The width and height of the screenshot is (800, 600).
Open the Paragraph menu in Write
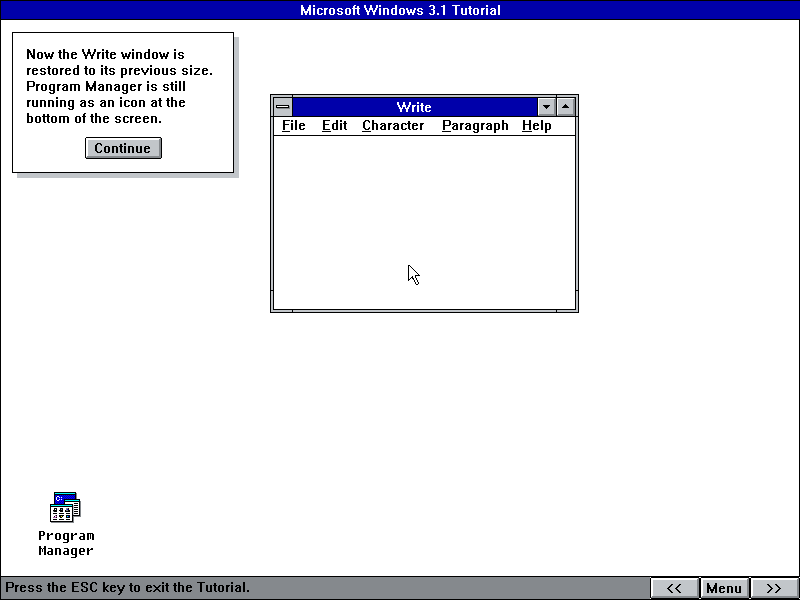pyautogui.click(x=475, y=126)
